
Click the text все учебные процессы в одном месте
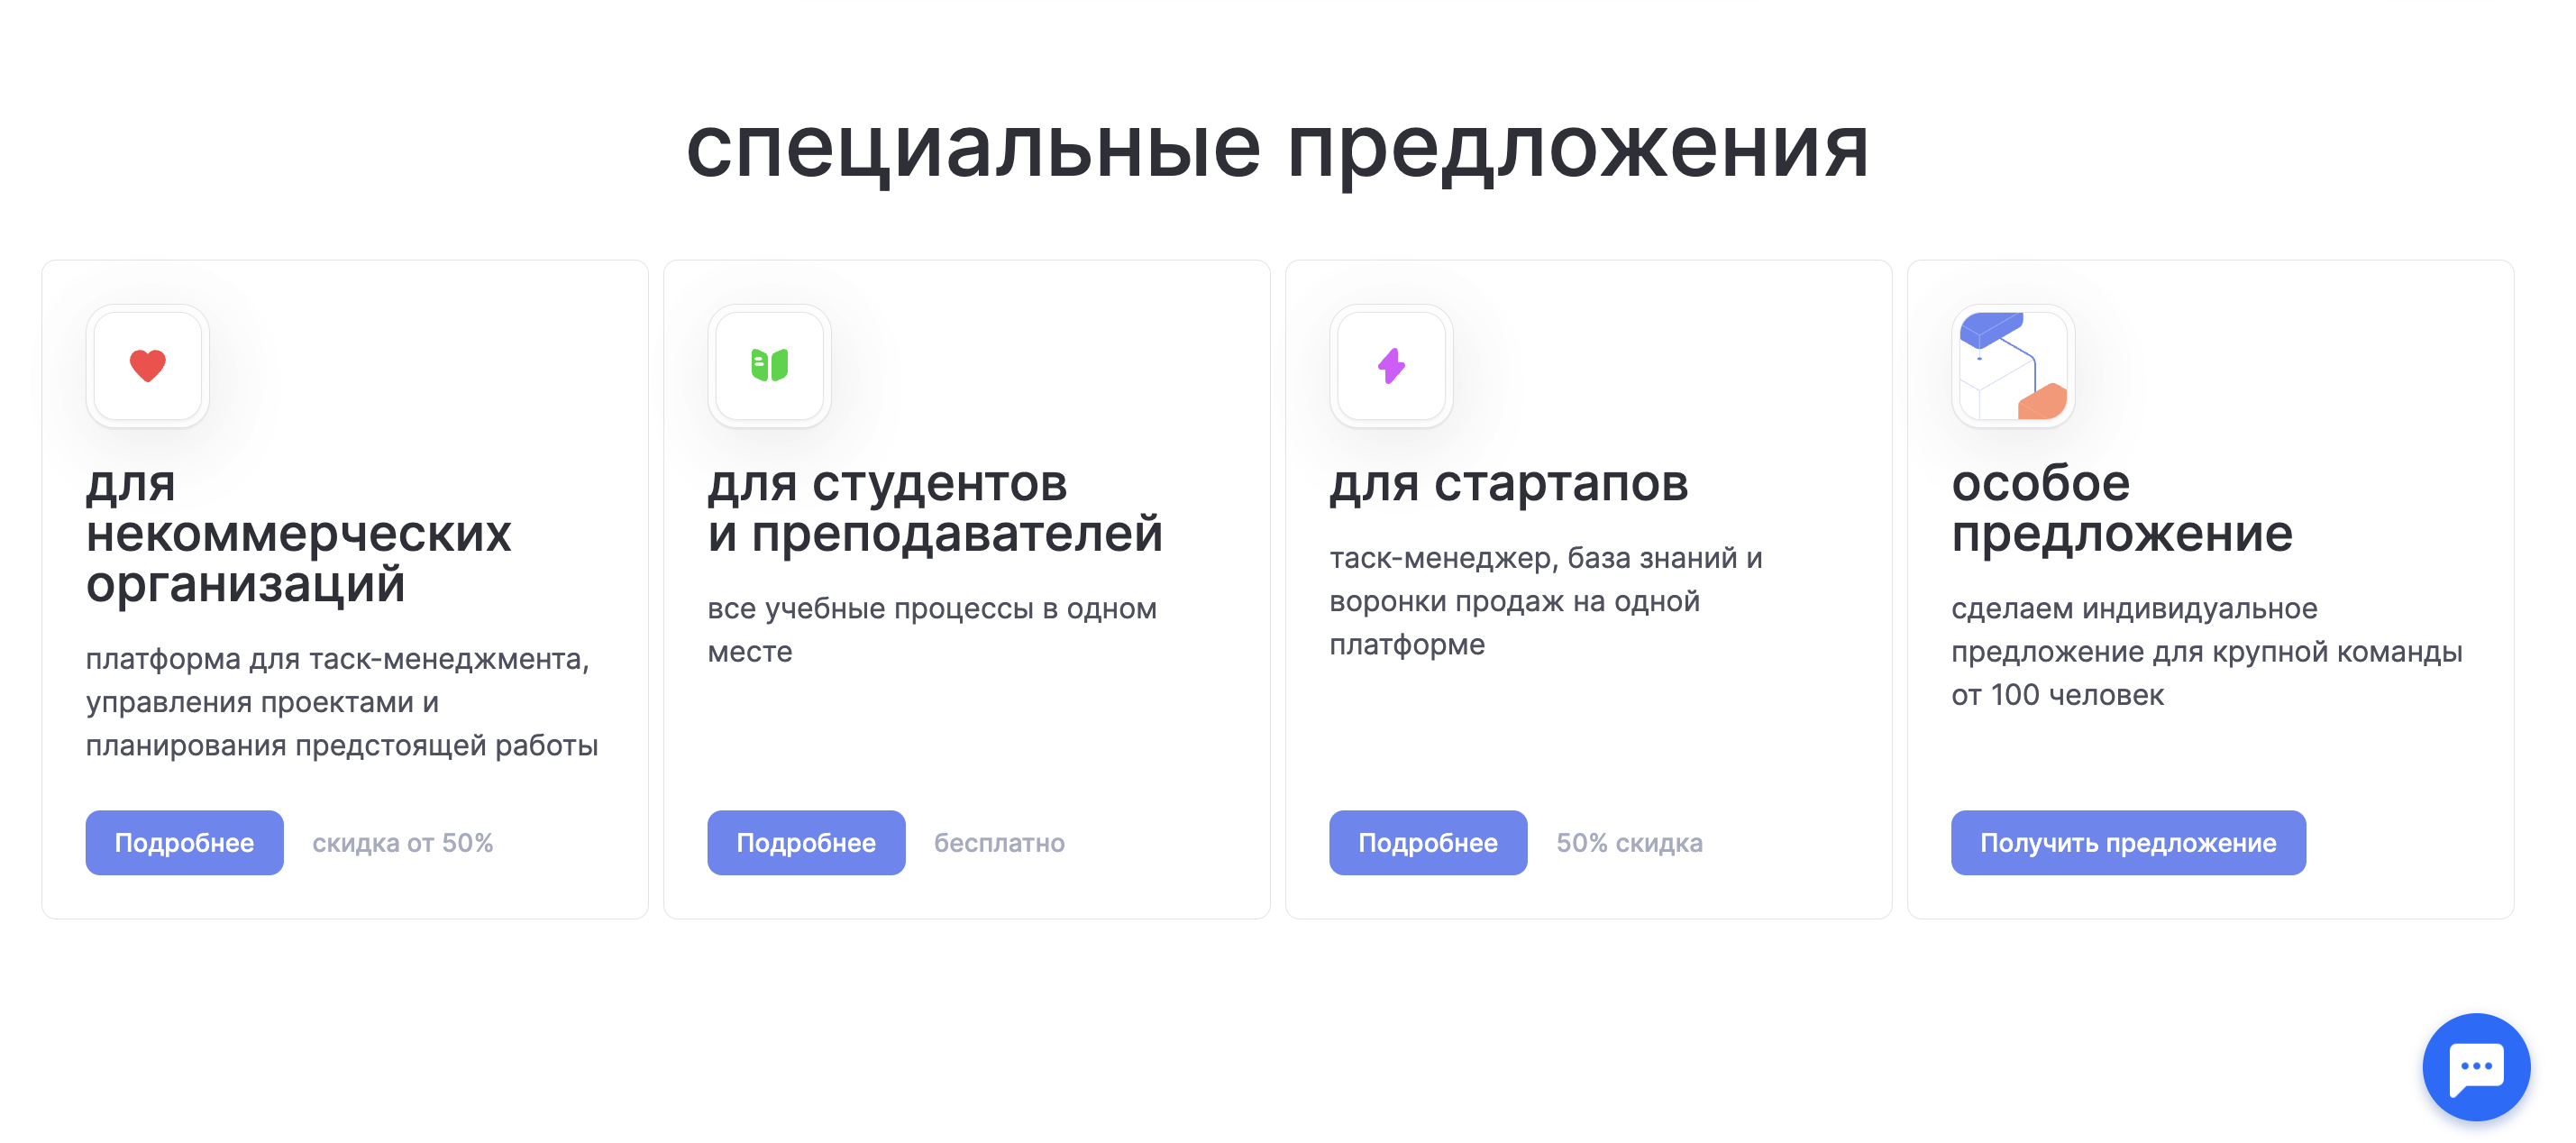tap(932, 630)
